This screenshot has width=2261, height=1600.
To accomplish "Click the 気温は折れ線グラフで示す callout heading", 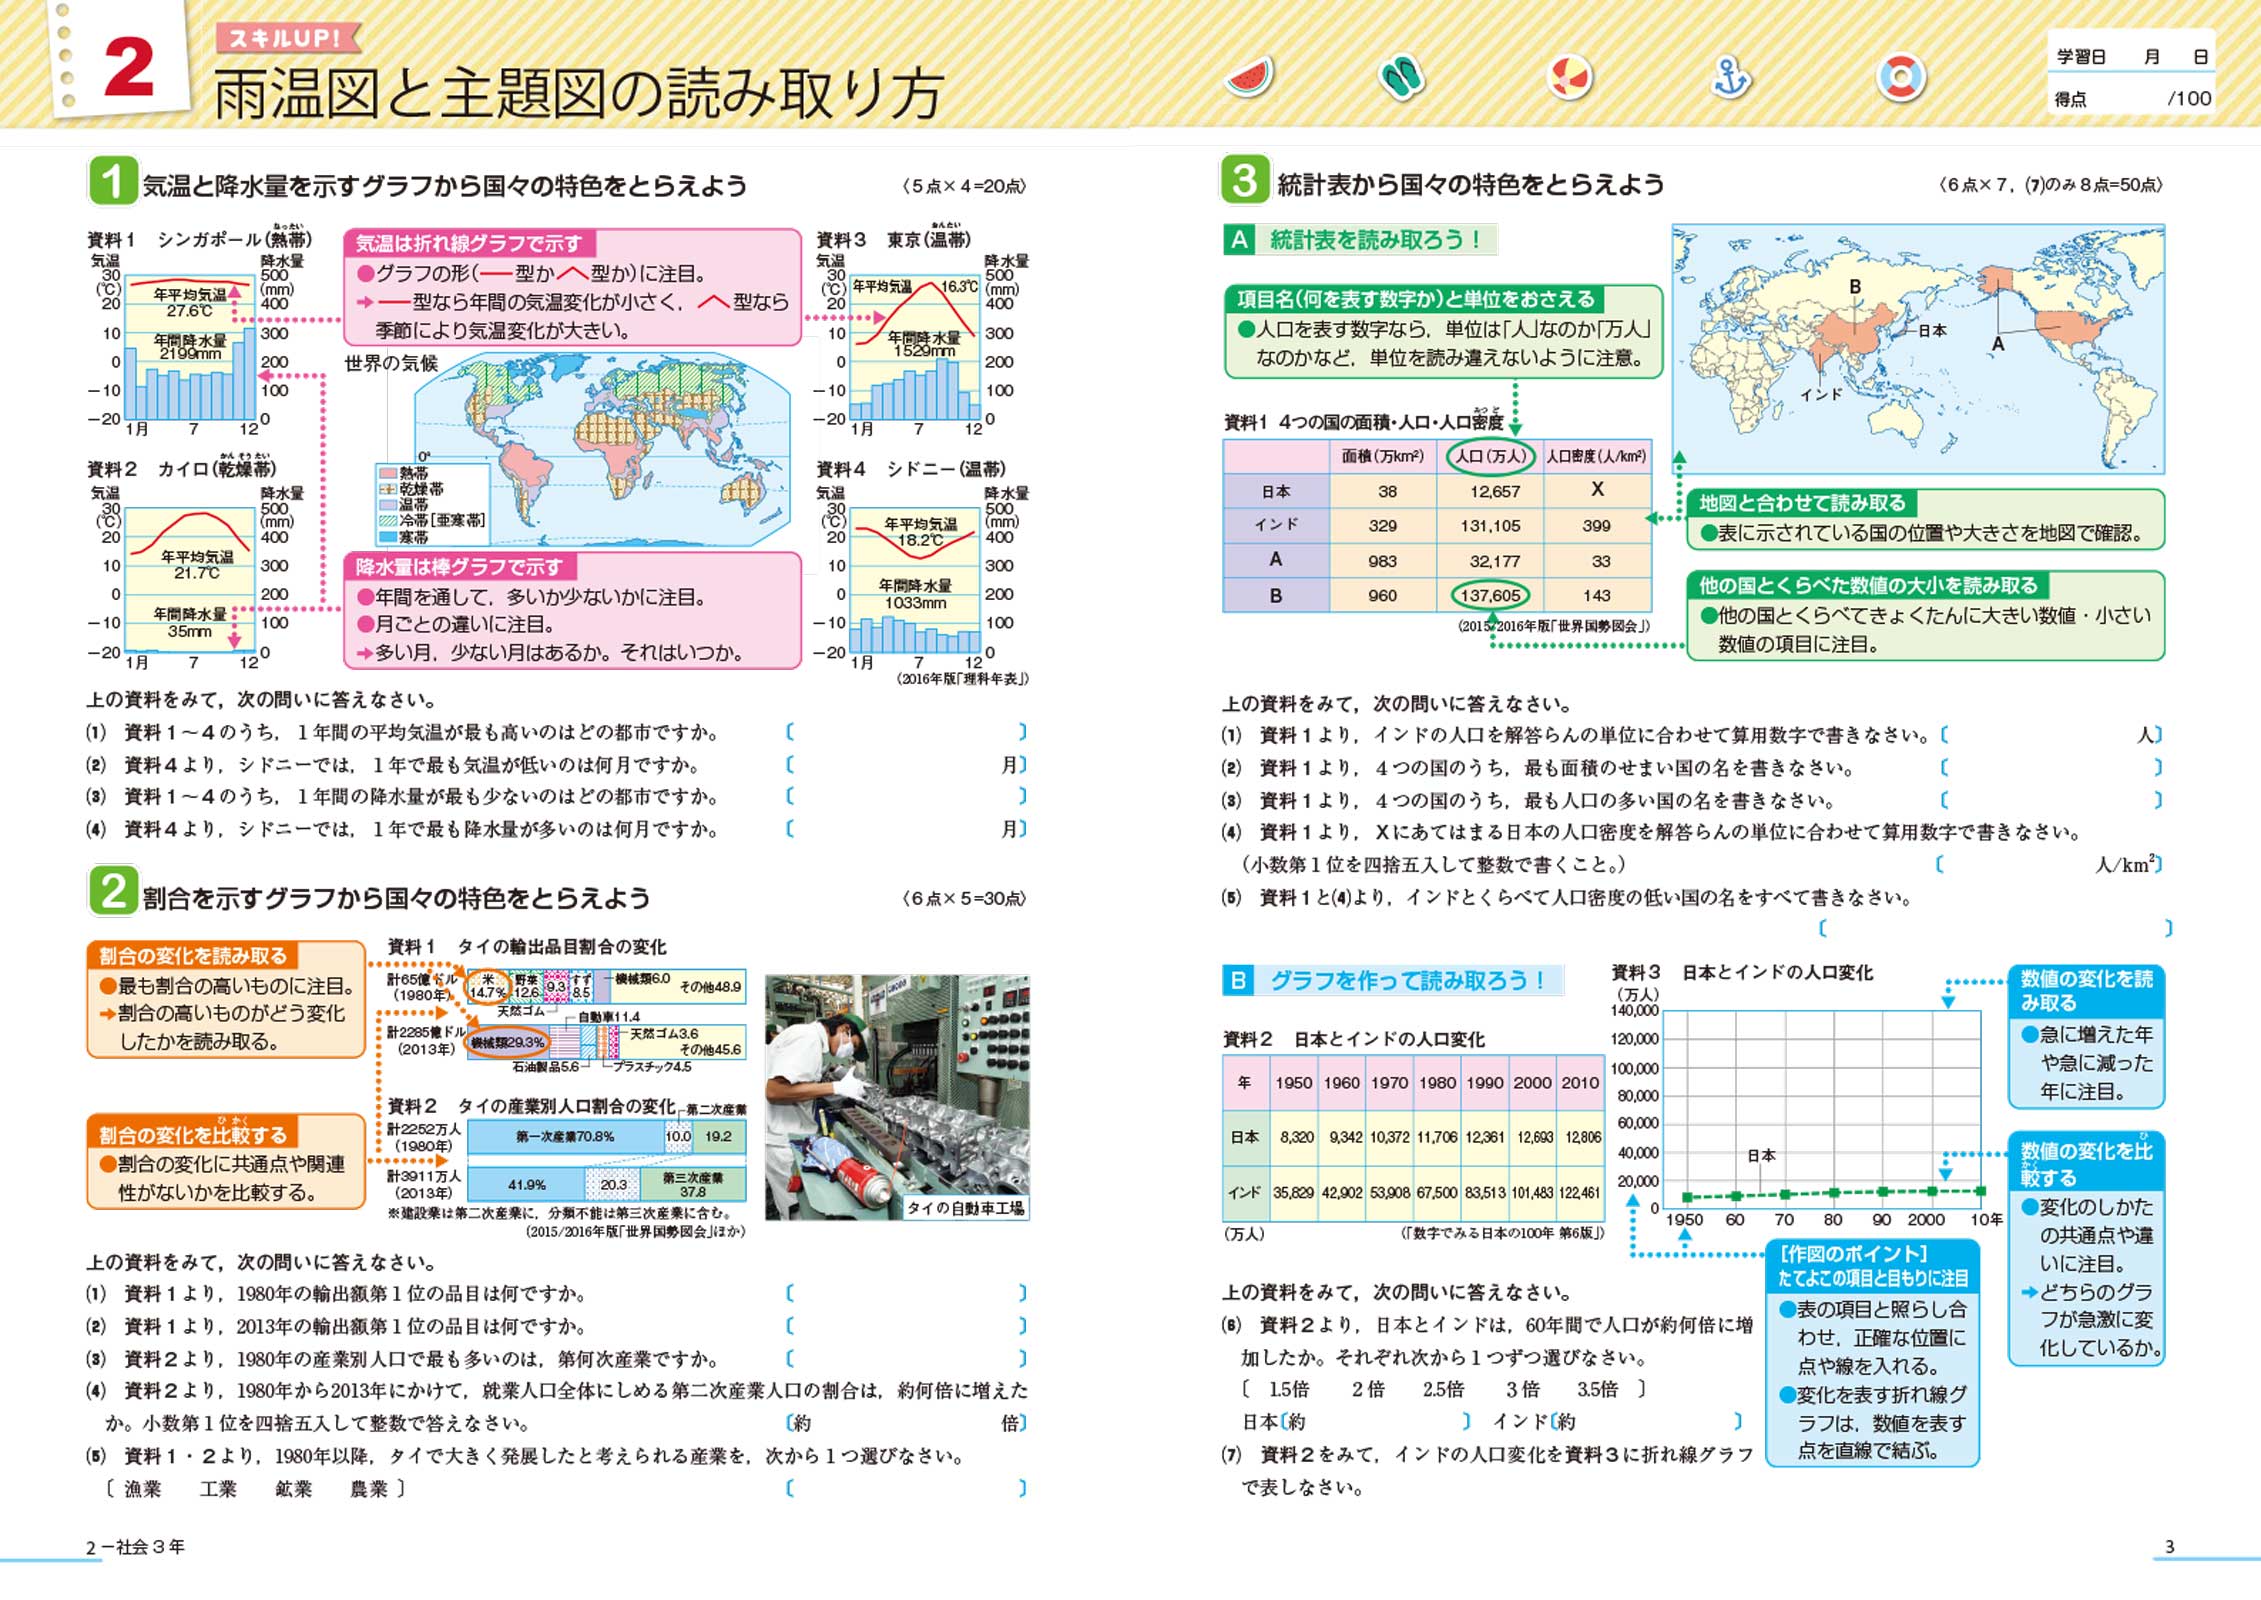I will (468, 243).
